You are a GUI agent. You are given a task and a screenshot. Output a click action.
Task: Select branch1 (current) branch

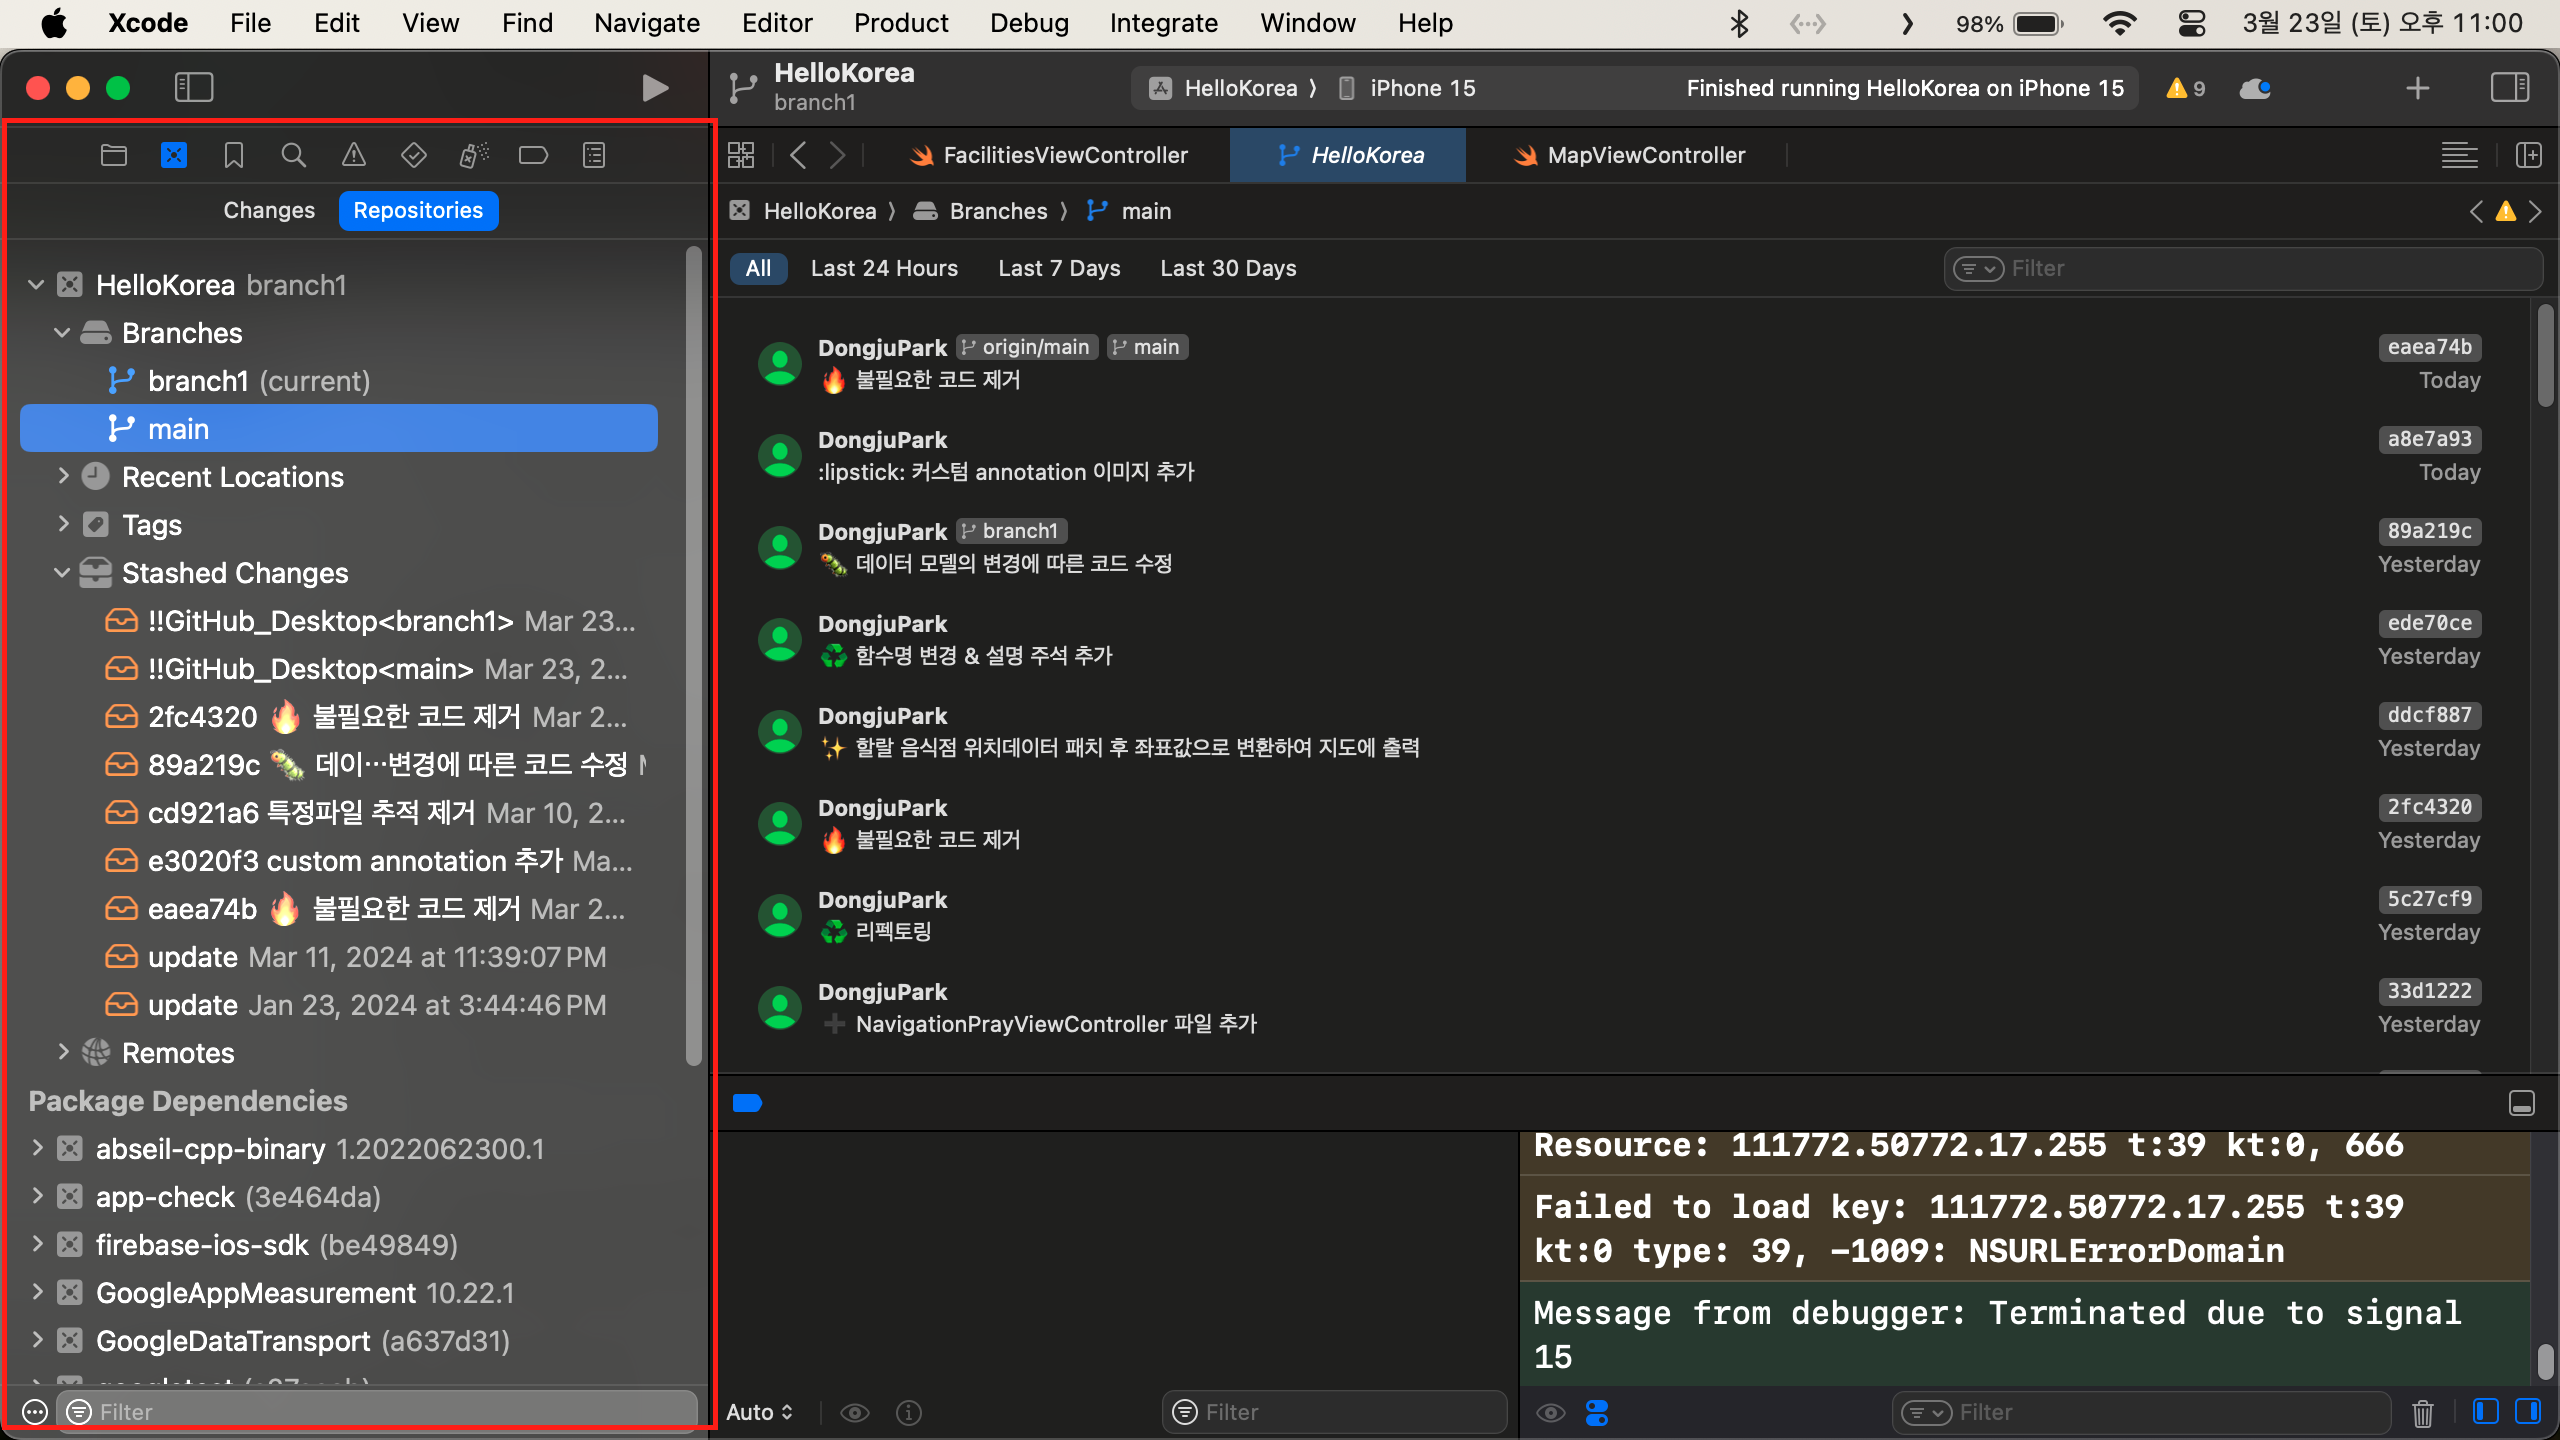[340, 381]
